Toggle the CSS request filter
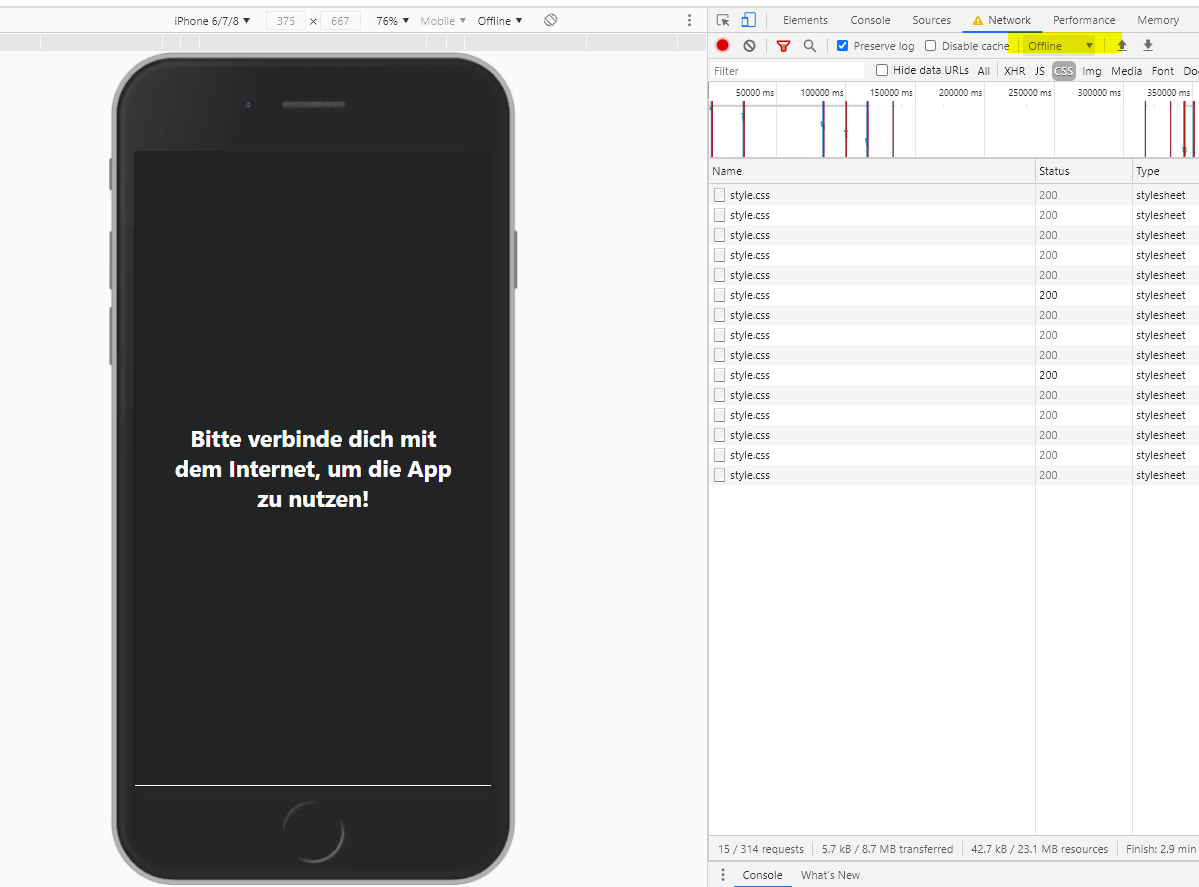 (x=1064, y=71)
